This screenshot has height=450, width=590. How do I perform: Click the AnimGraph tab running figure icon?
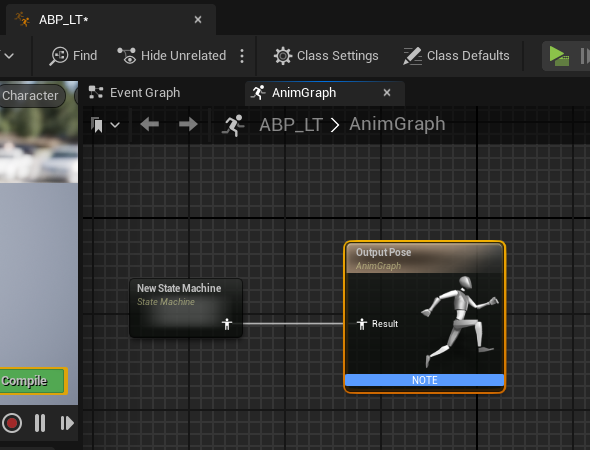click(259, 92)
